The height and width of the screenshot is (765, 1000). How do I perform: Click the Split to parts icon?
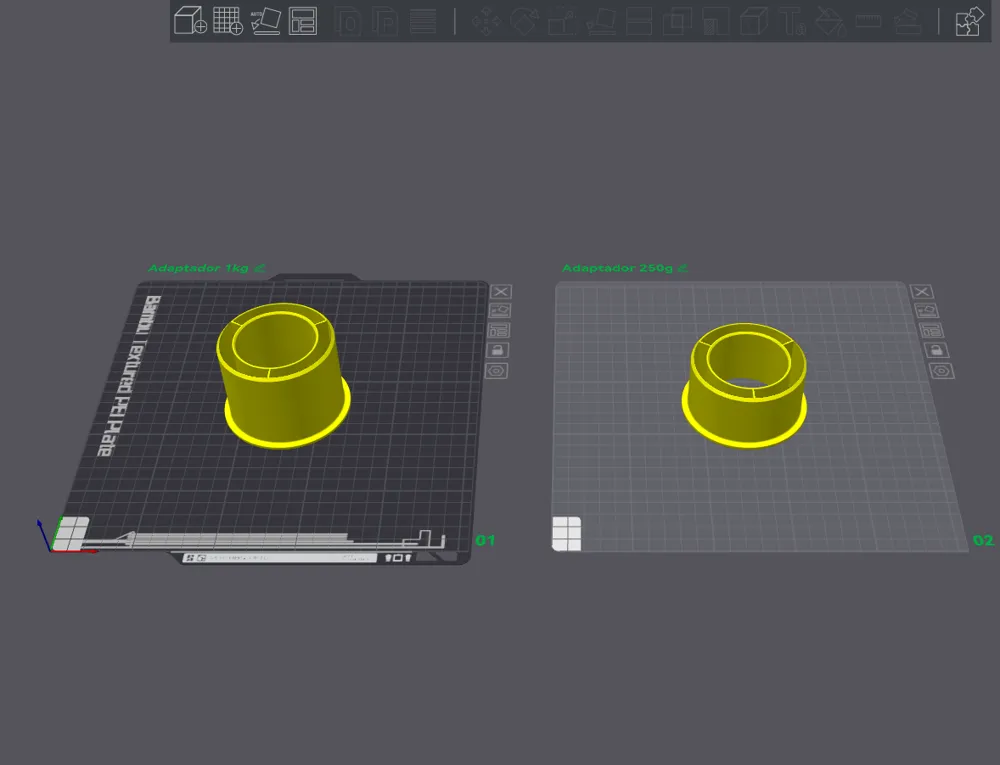pyautogui.click(x=385, y=20)
